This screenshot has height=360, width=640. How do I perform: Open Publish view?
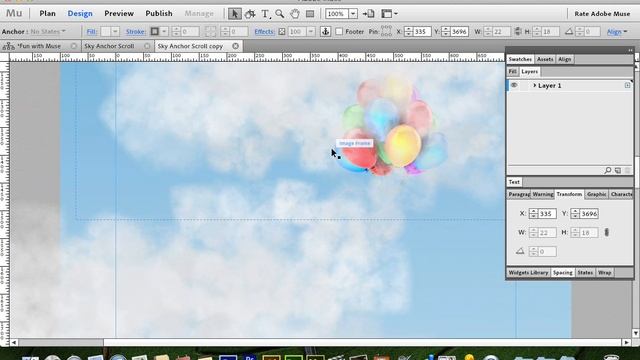[159, 13]
